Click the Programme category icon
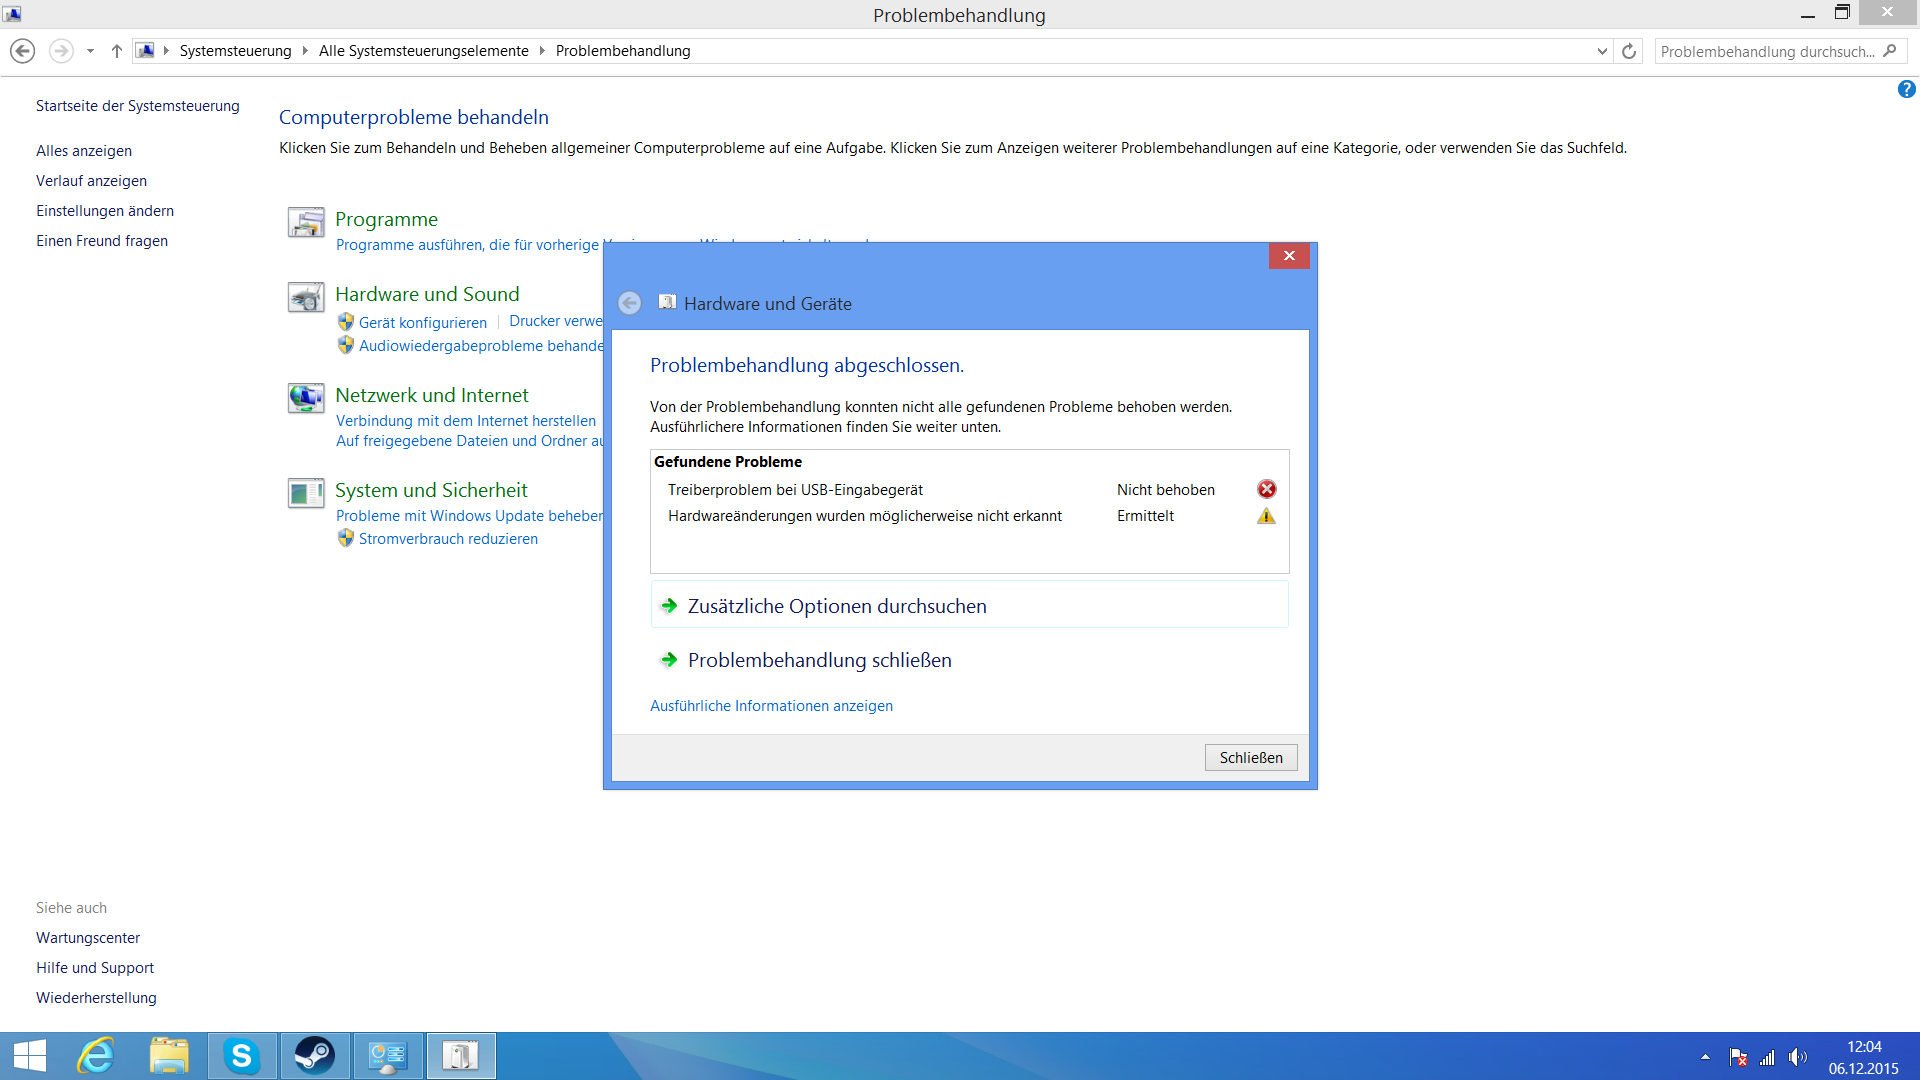1920x1080 pixels. pyautogui.click(x=306, y=222)
